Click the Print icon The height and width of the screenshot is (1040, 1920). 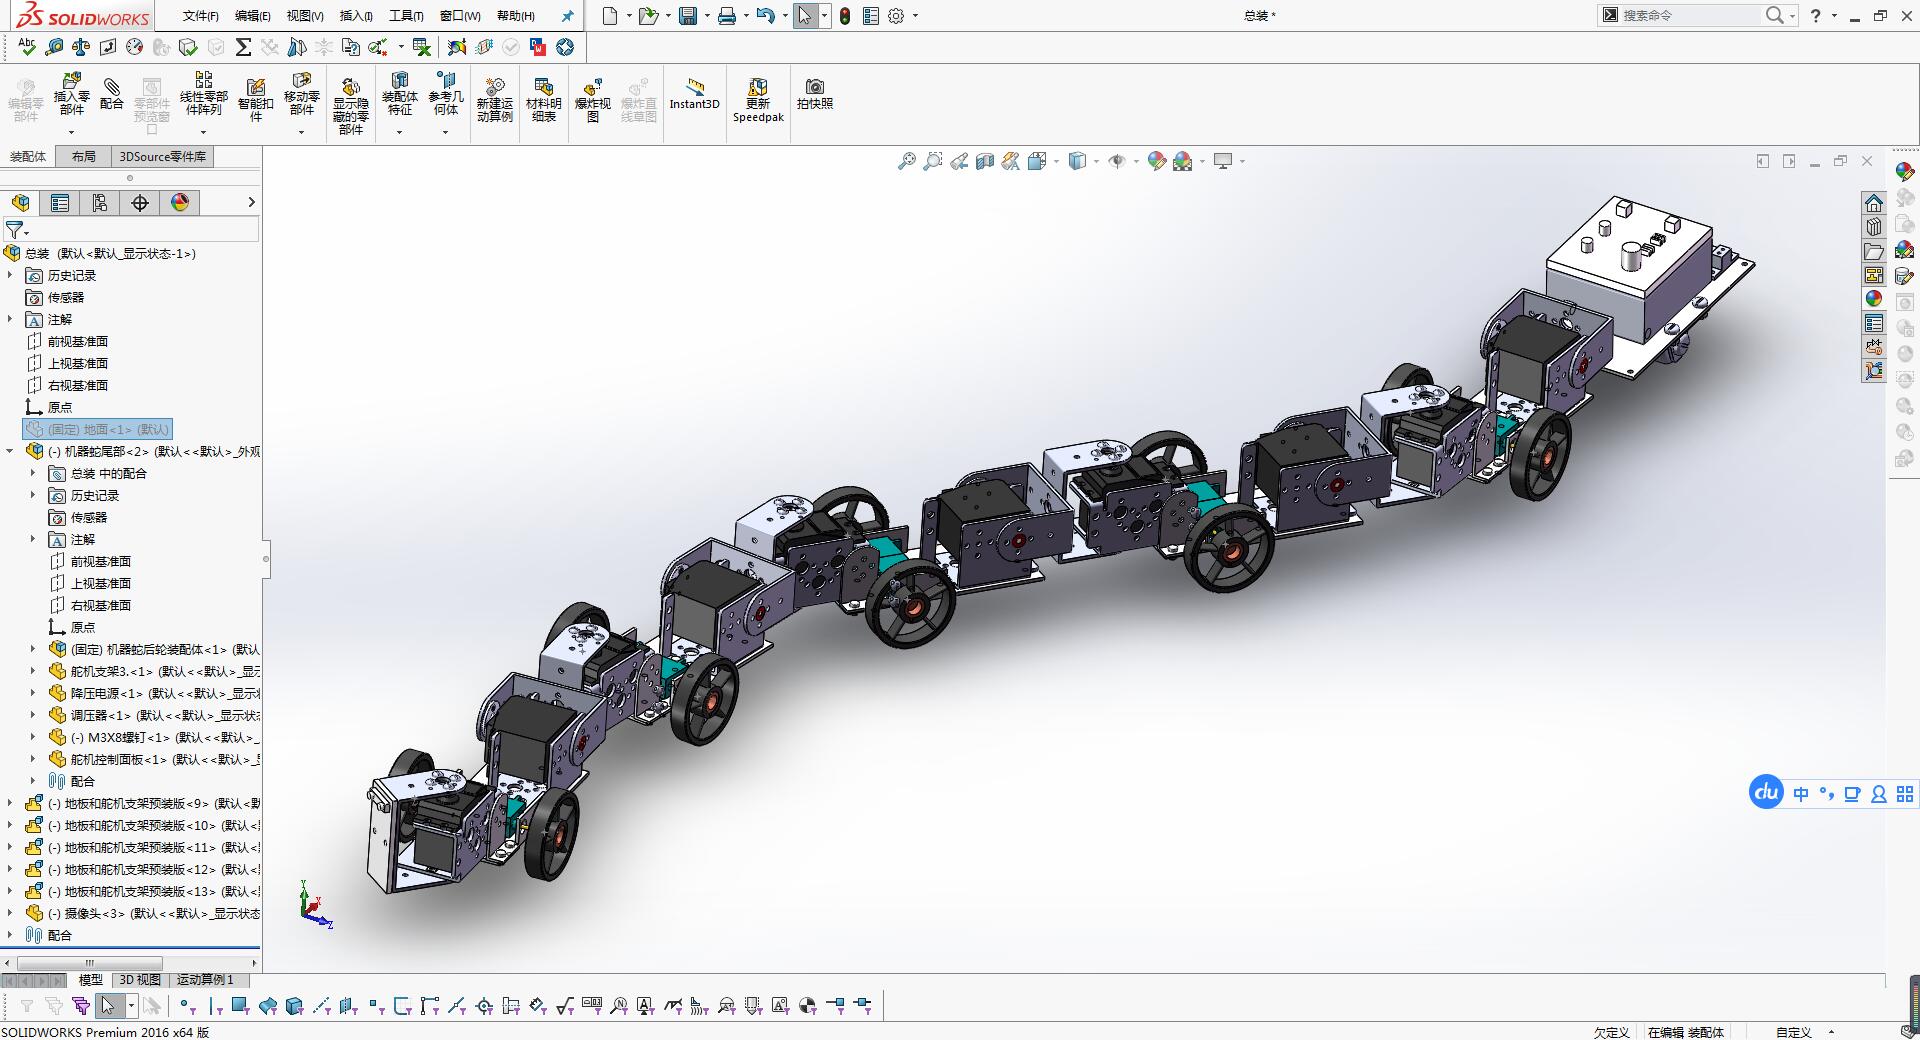[727, 16]
